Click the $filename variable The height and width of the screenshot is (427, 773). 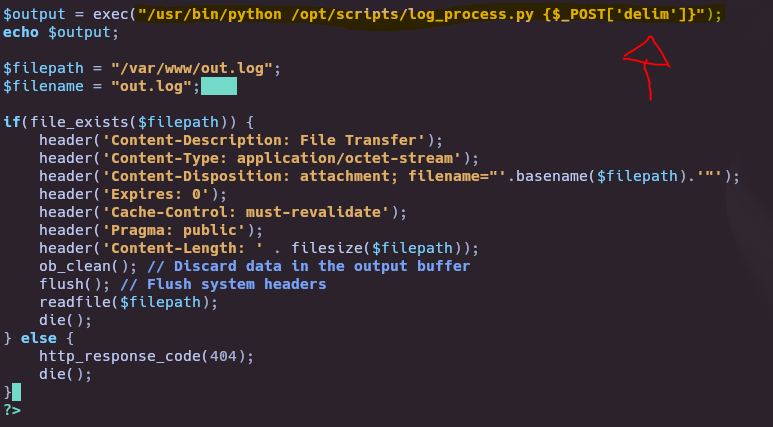point(43,86)
